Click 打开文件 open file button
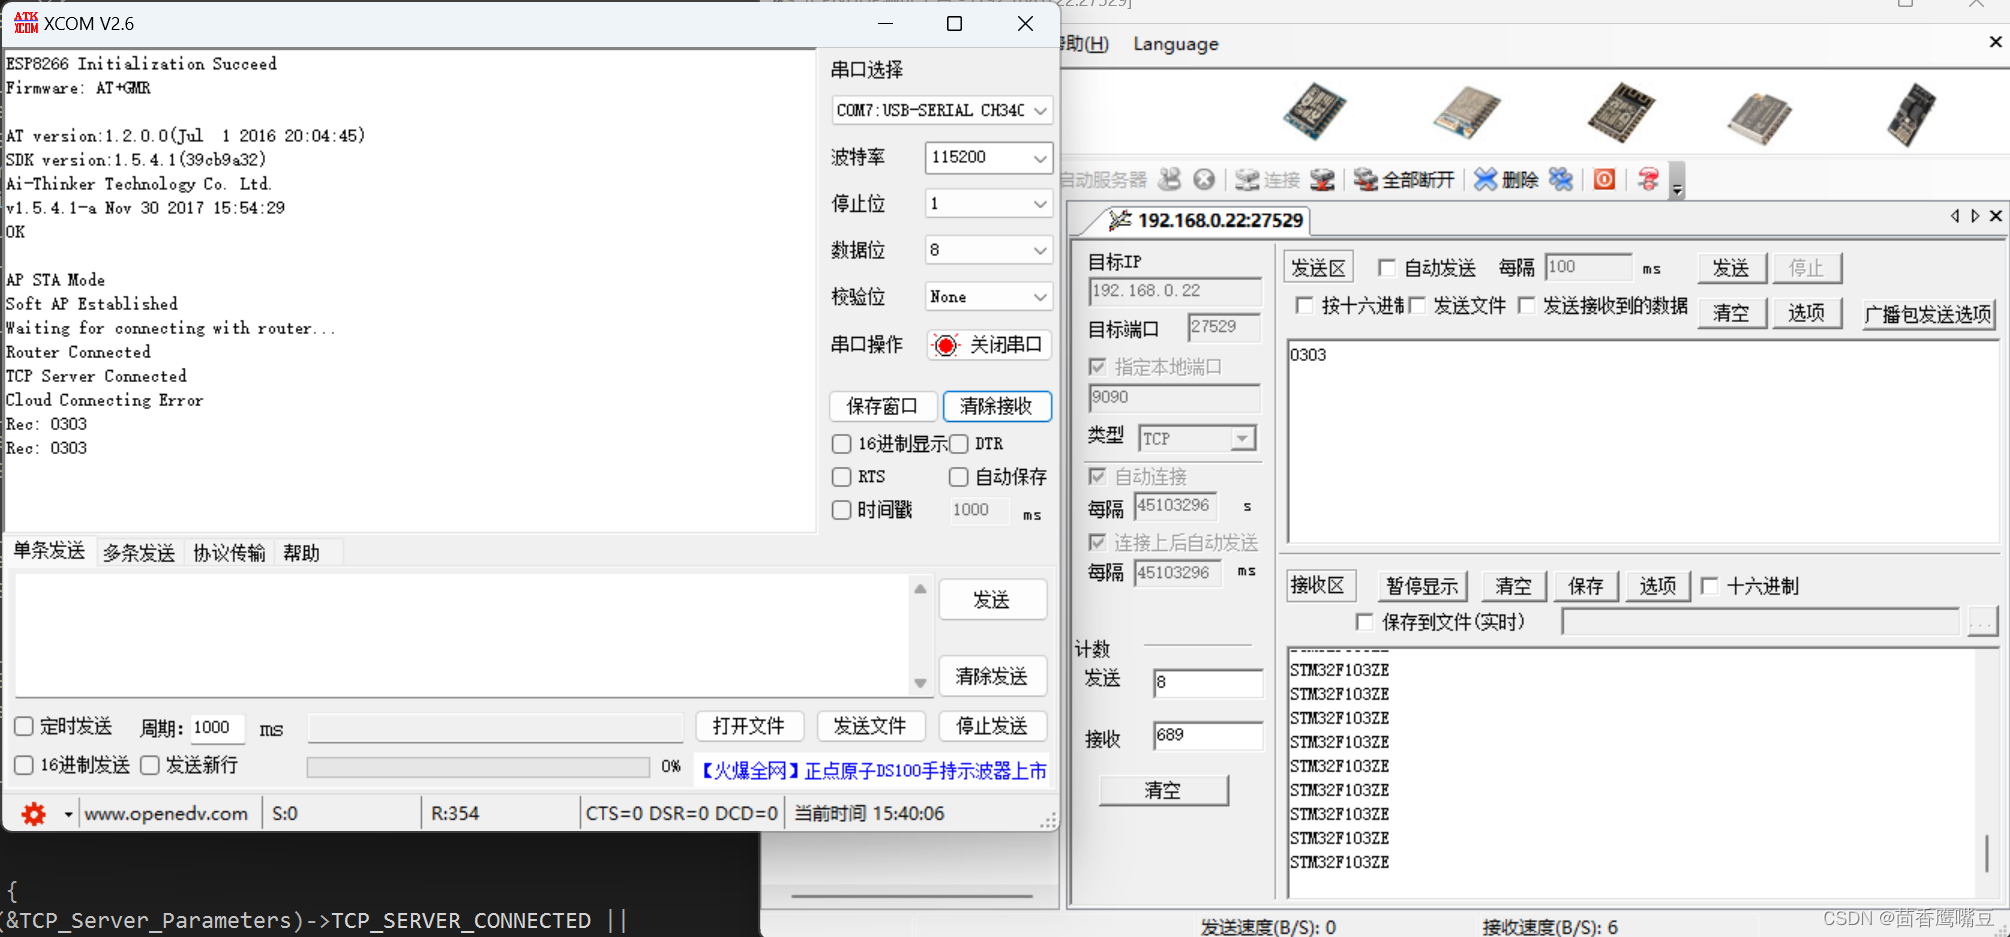 pyautogui.click(x=748, y=726)
